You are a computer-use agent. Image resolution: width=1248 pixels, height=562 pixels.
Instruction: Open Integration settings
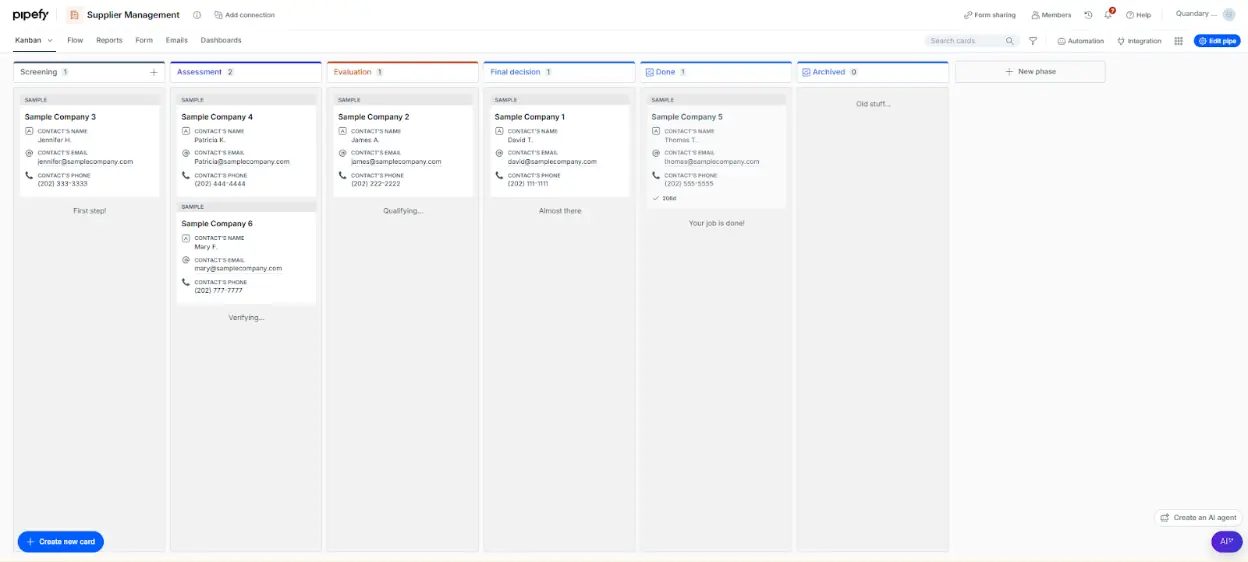click(x=1140, y=41)
